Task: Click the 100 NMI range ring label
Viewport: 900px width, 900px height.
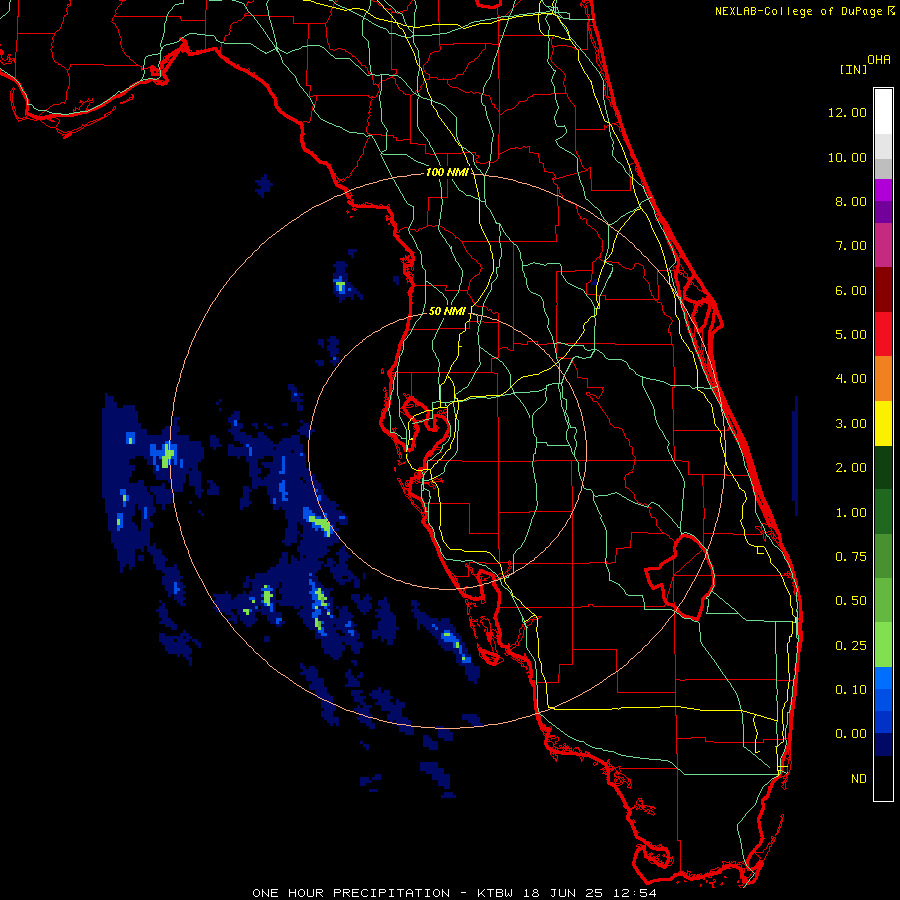Action: click(x=446, y=172)
